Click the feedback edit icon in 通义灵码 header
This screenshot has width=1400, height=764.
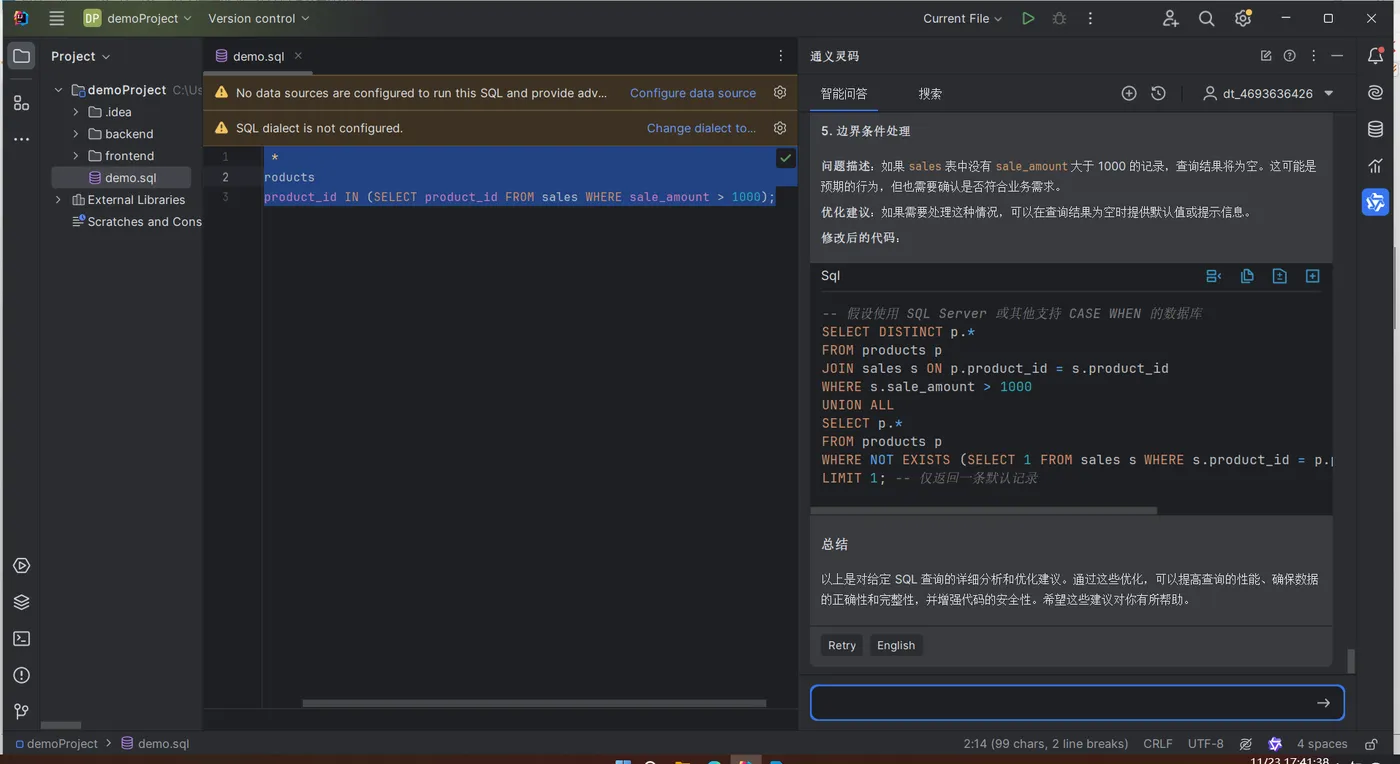[1266, 56]
